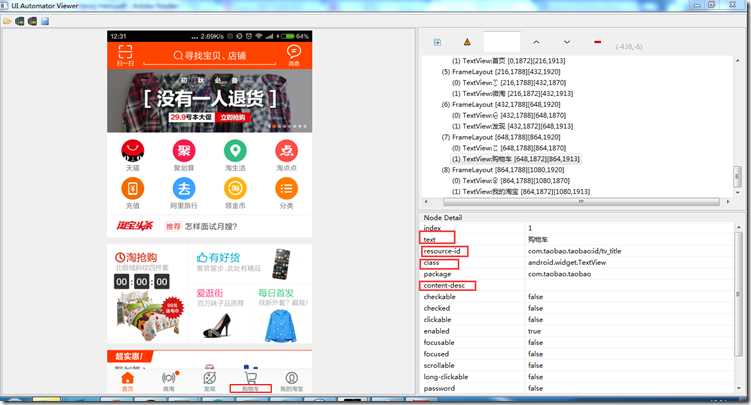The image size is (751, 405).
Task: Tap the black high heel shoe image
Action: click(216, 326)
